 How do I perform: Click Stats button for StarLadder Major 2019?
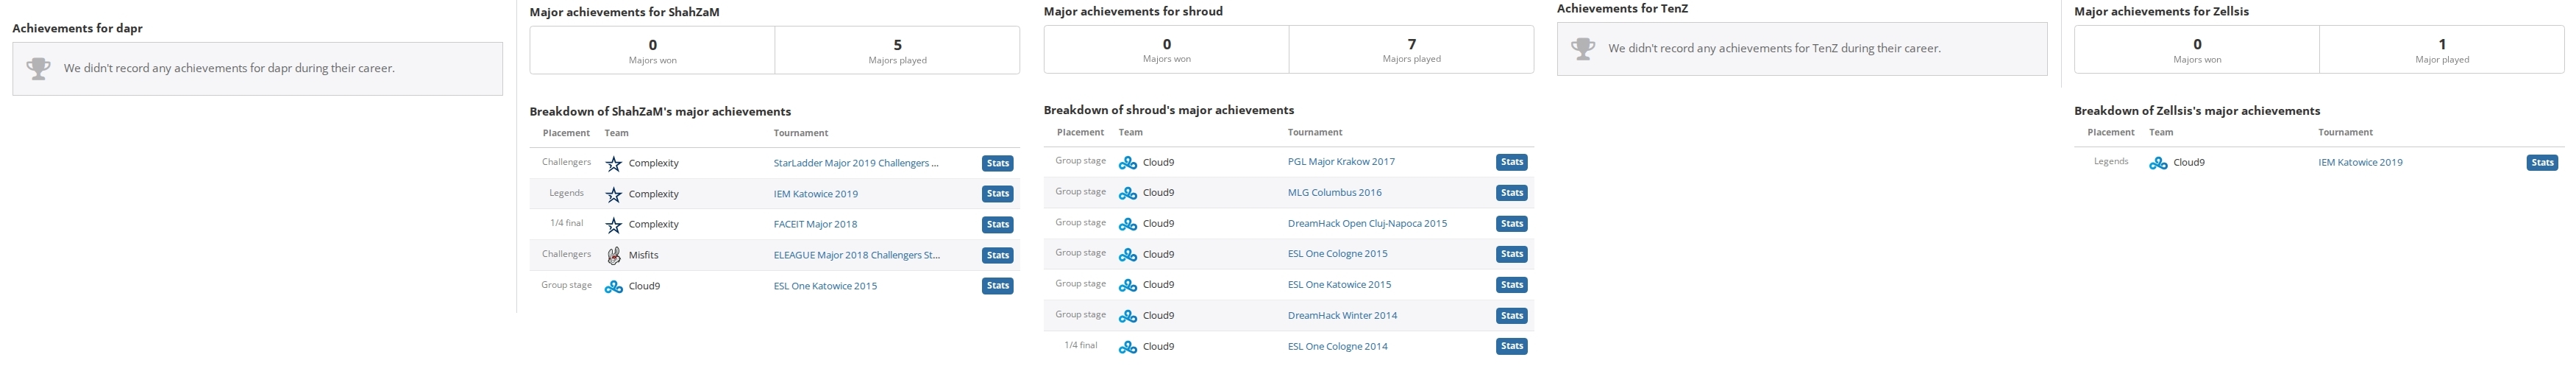point(997,163)
